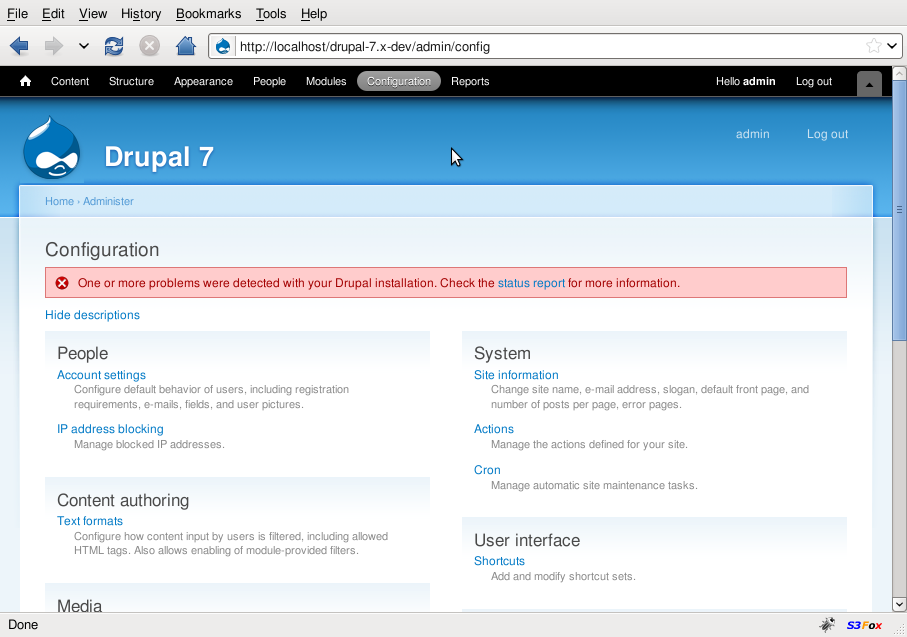Click the Drupal 7 site title

click(x=159, y=157)
